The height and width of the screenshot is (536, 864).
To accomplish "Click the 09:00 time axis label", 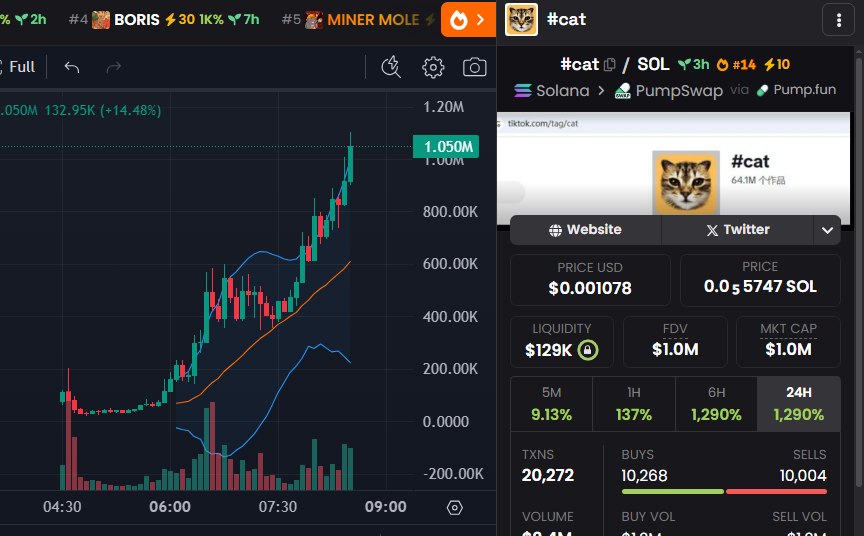I will click(386, 507).
